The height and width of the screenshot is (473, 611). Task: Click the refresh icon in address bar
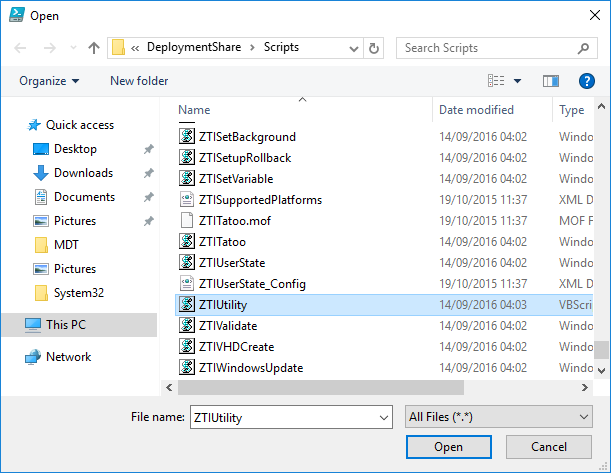[x=374, y=48]
